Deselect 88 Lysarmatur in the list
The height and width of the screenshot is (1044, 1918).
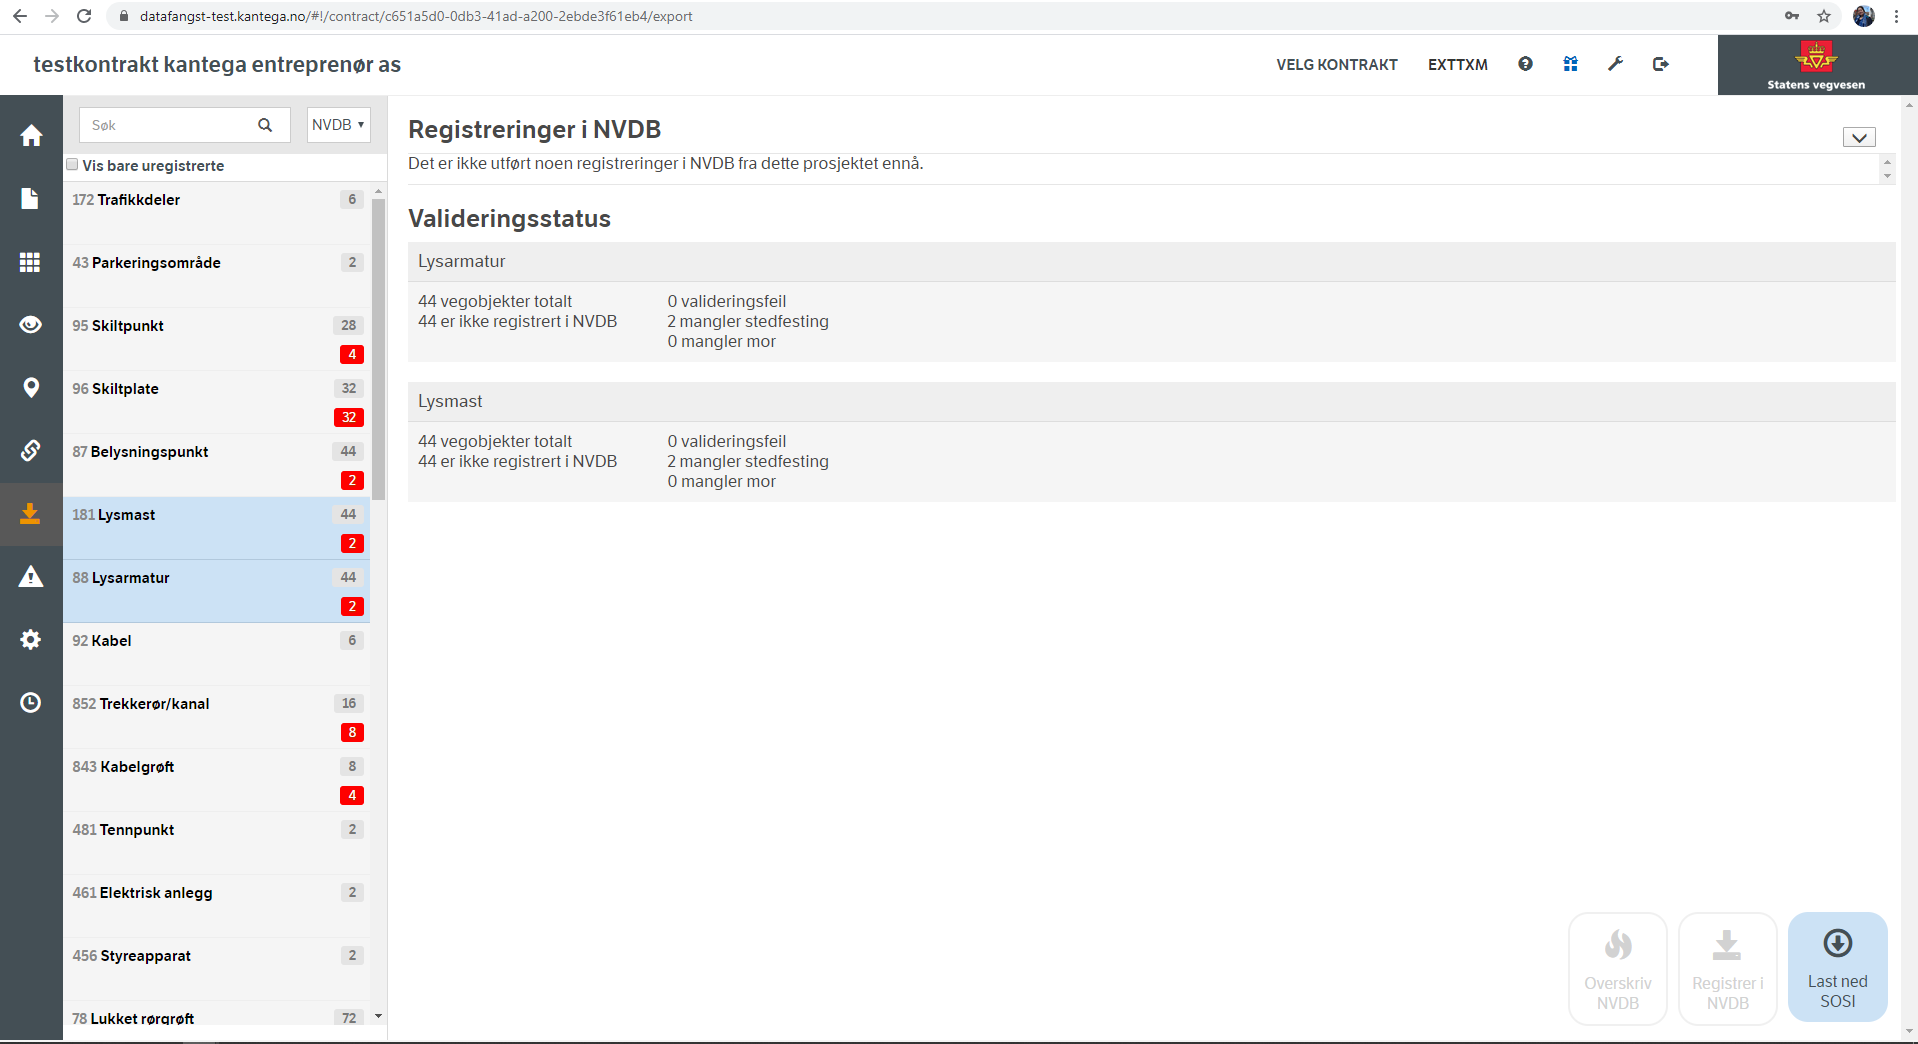(x=216, y=591)
